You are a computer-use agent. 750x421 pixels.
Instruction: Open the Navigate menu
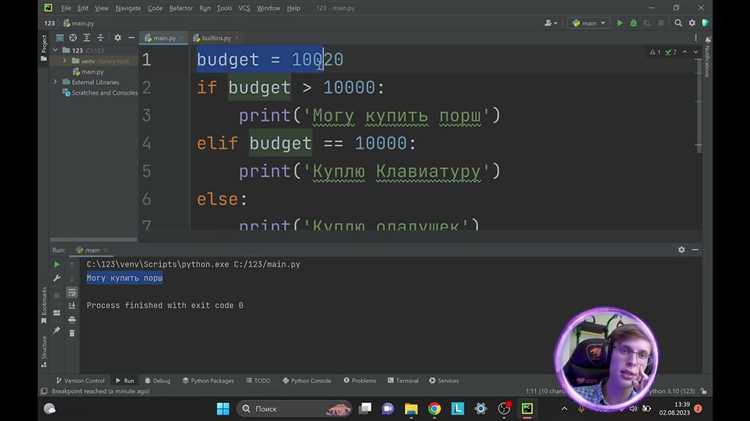click(x=128, y=8)
